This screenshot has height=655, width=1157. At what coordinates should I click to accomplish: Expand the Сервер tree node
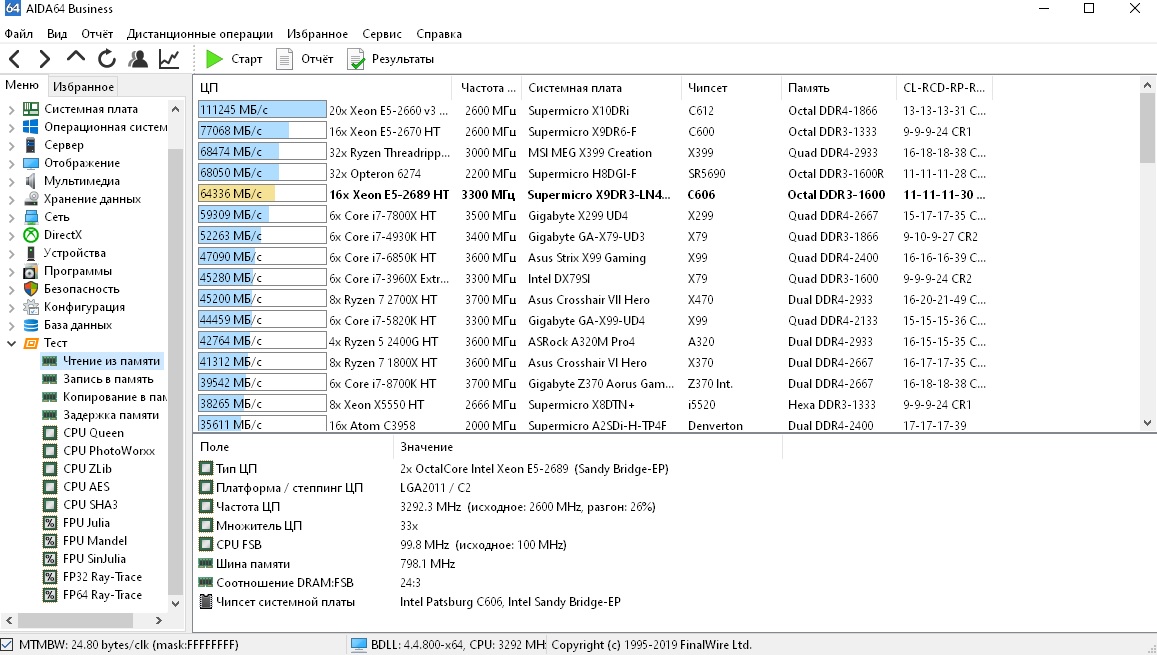tap(11, 145)
